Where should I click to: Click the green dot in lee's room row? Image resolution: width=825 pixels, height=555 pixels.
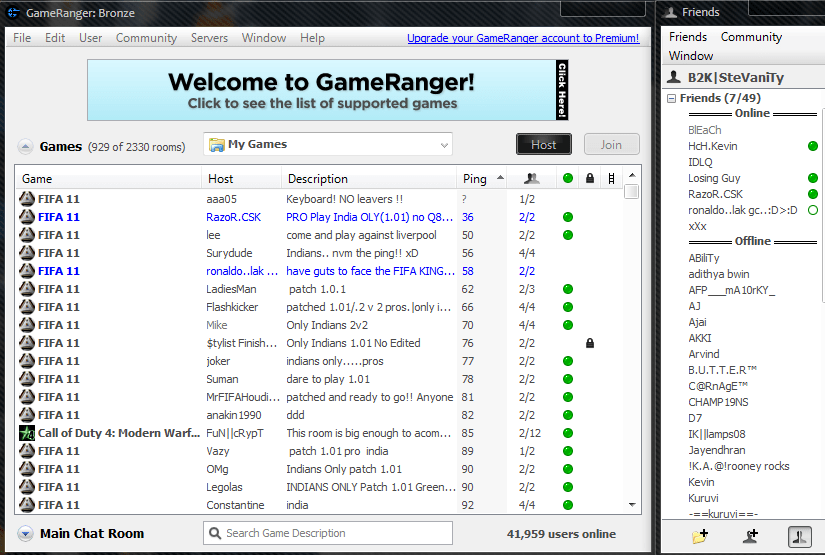pyautogui.click(x=568, y=235)
